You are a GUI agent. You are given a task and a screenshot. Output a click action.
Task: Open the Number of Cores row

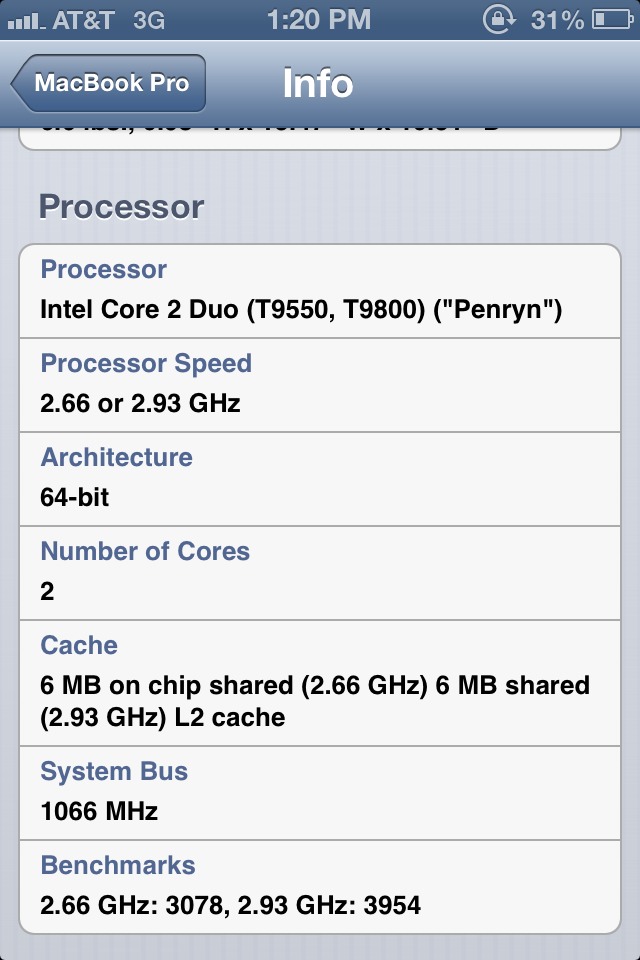(x=320, y=572)
